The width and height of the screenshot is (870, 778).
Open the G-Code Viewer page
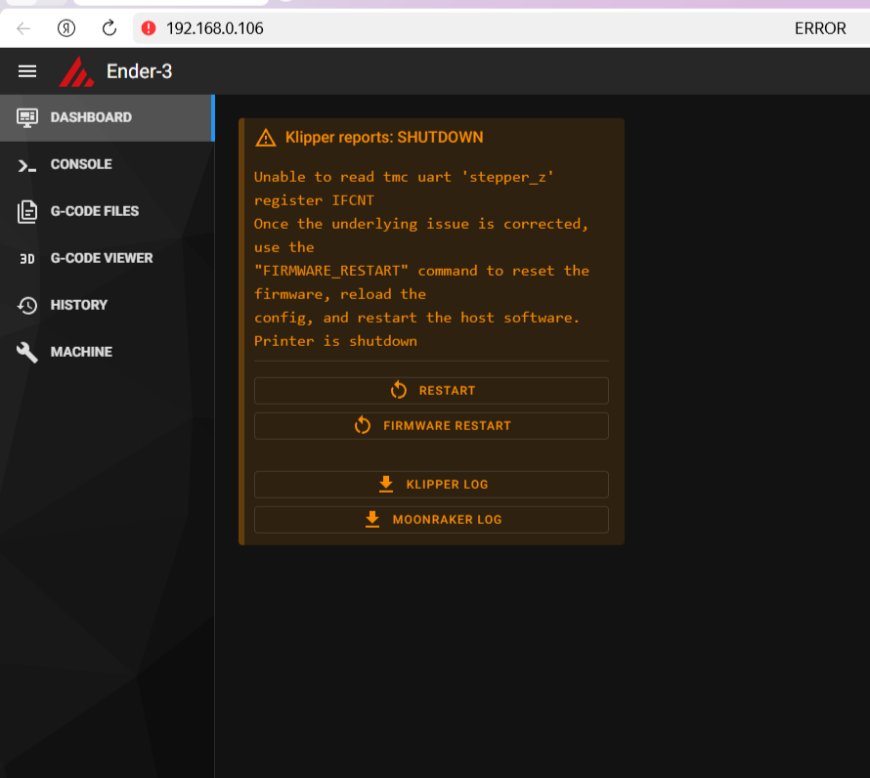[107, 259]
